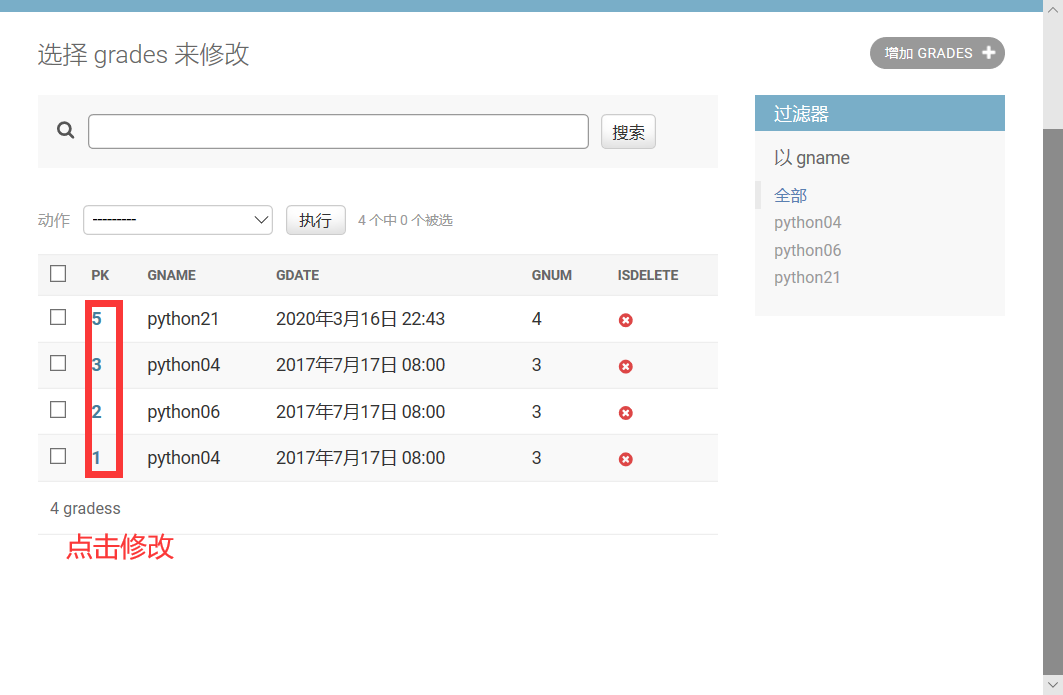
Task: Click the 增加 GRADES button
Action: click(x=937, y=53)
